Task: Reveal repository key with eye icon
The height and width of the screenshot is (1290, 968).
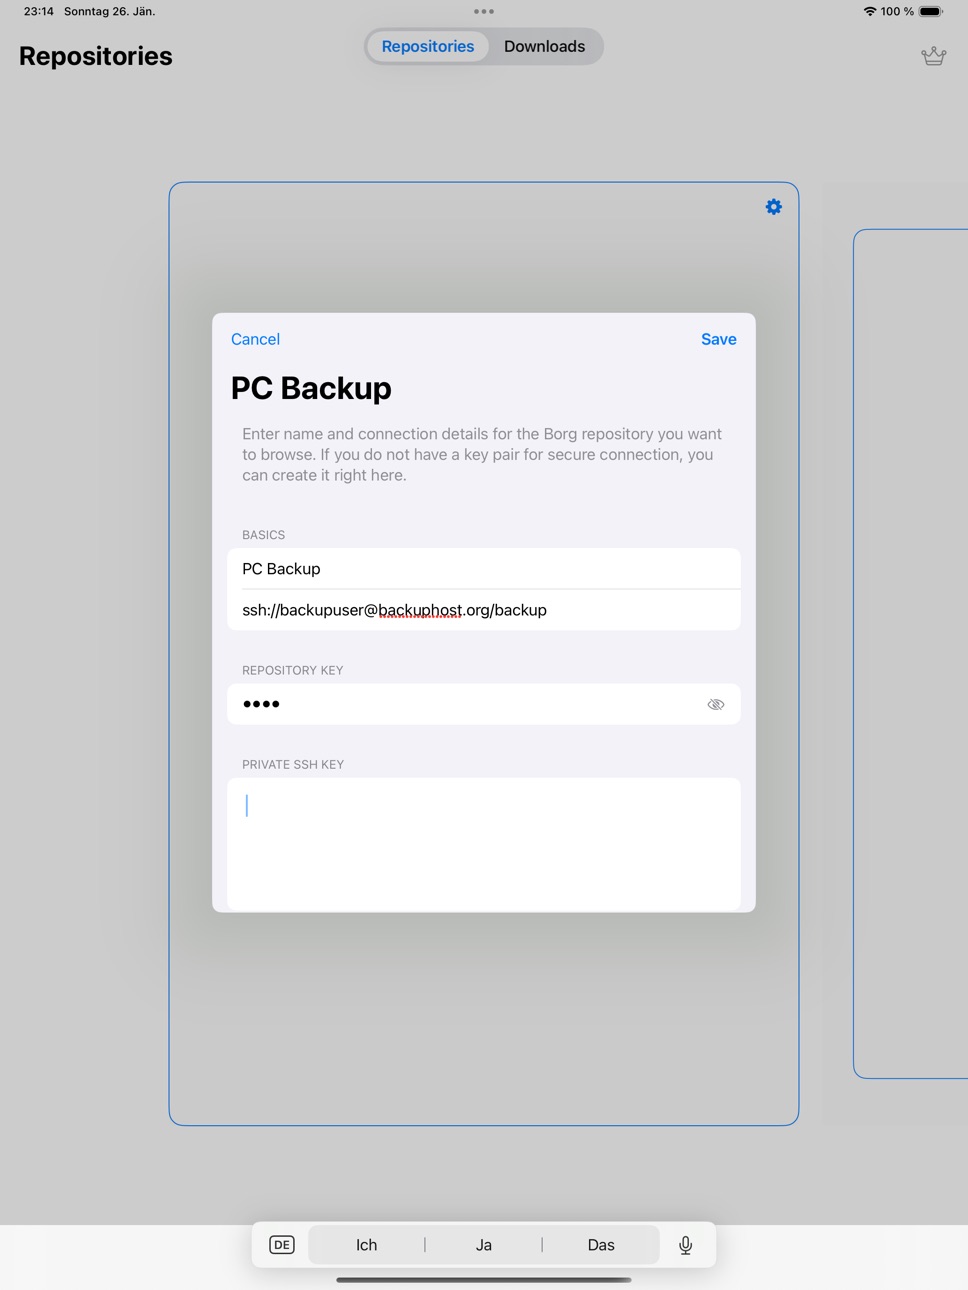Action: click(716, 704)
